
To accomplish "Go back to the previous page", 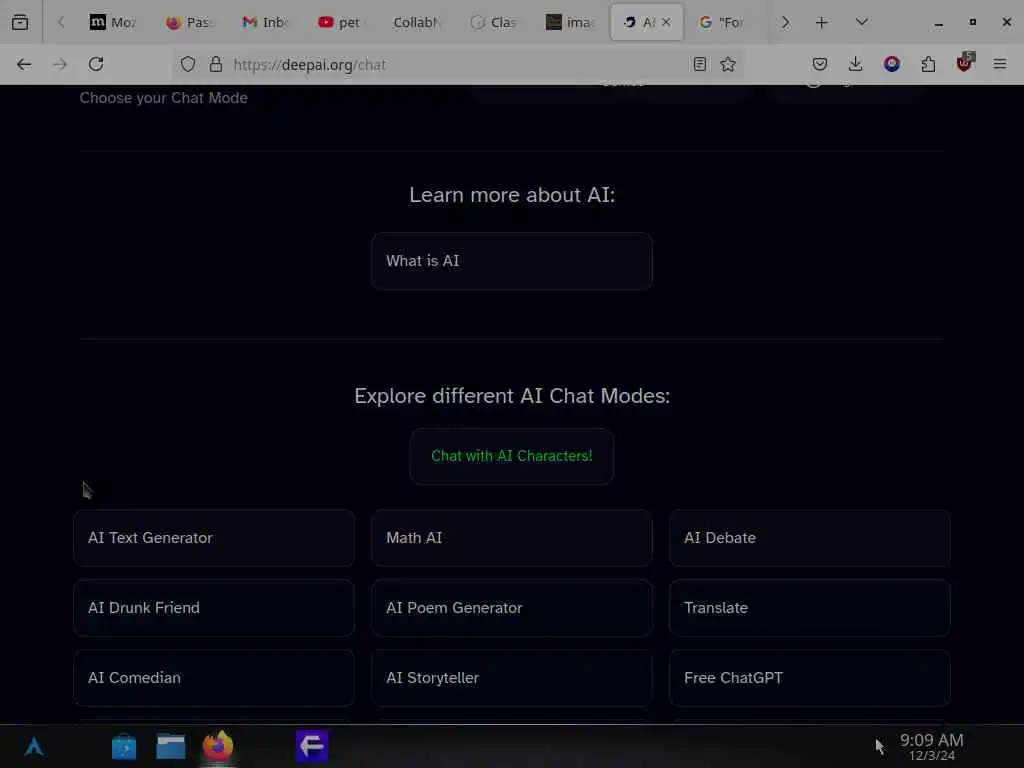I will 24,64.
